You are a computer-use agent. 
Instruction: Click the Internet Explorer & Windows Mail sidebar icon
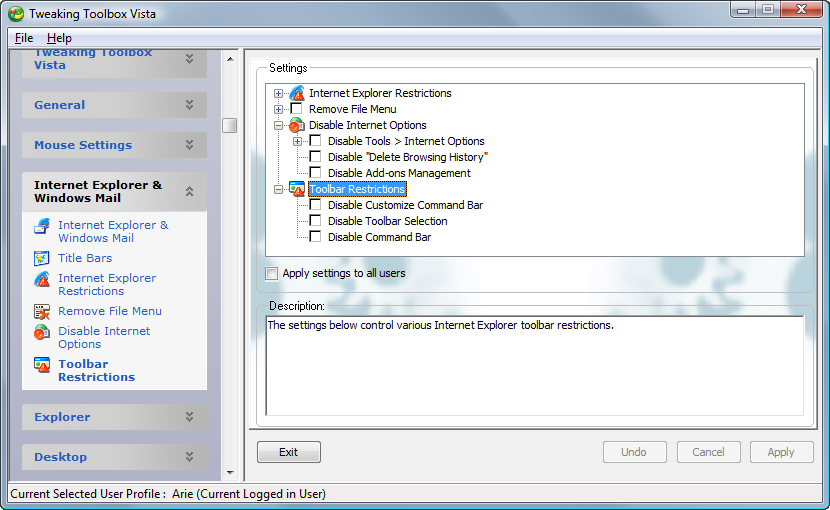42,226
